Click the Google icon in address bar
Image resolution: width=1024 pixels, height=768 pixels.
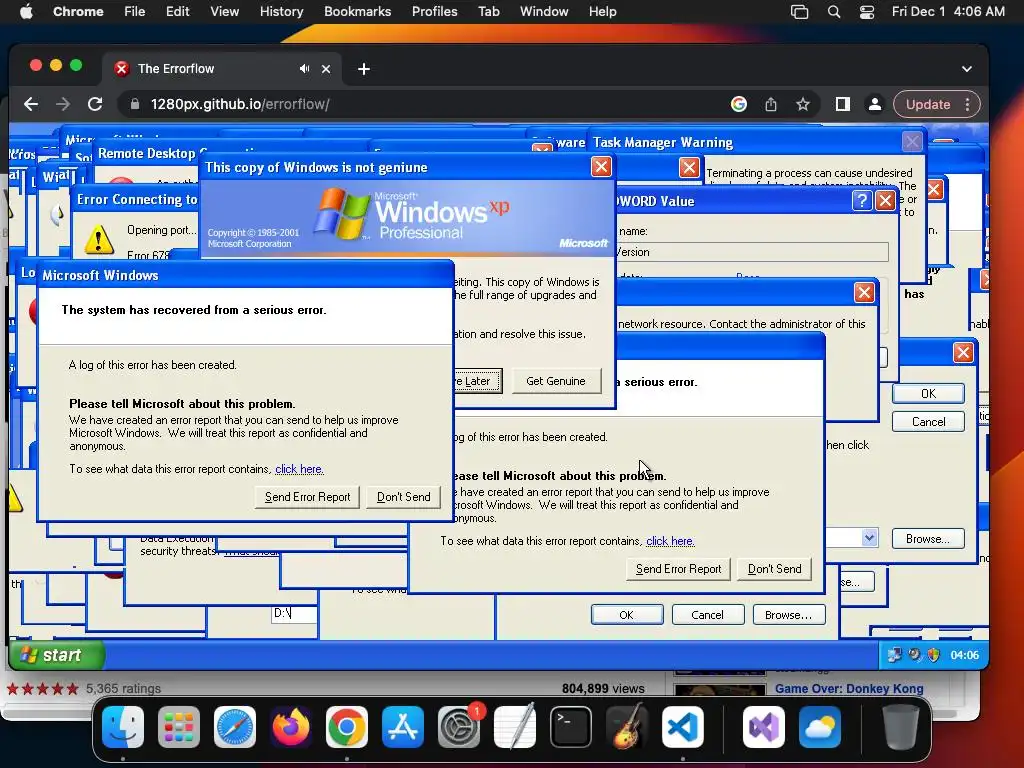point(739,104)
